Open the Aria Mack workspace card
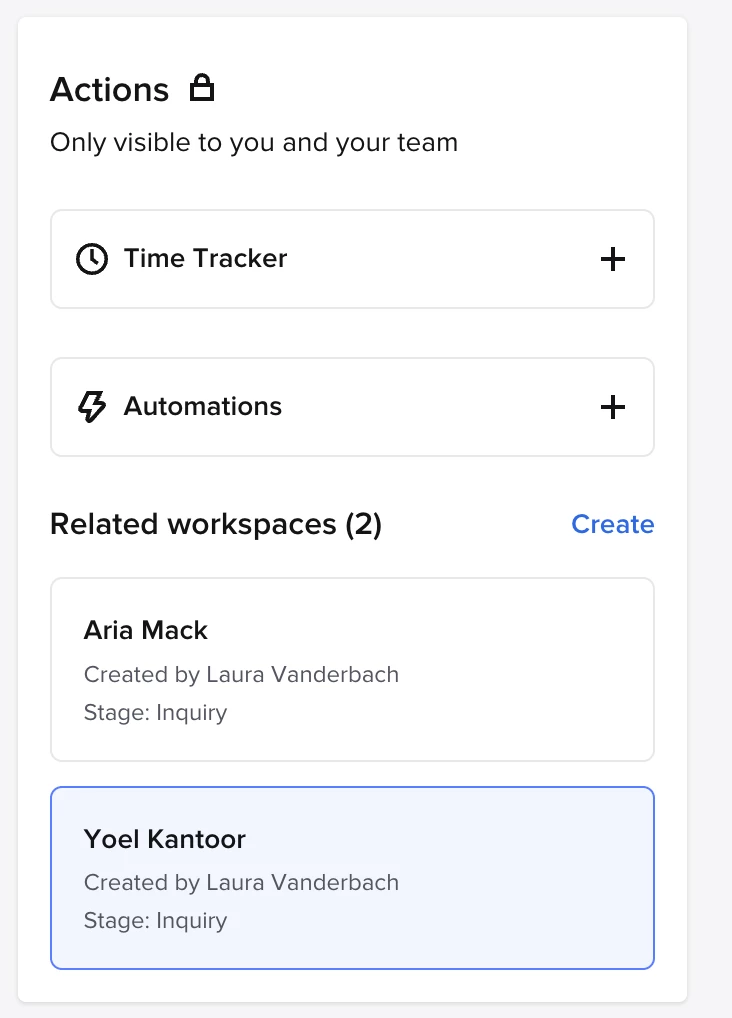 coord(352,669)
